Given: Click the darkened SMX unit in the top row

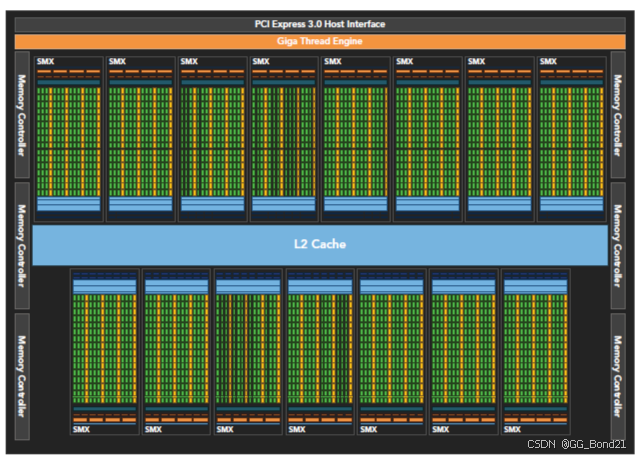Looking at the screenshot, I should click(x=284, y=139).
